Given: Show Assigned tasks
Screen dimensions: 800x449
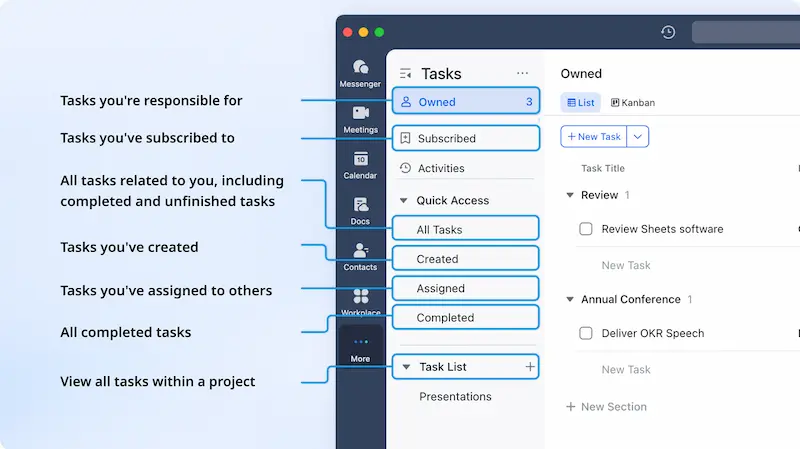Looking at the screenshot, I should [x=466, y=288].
